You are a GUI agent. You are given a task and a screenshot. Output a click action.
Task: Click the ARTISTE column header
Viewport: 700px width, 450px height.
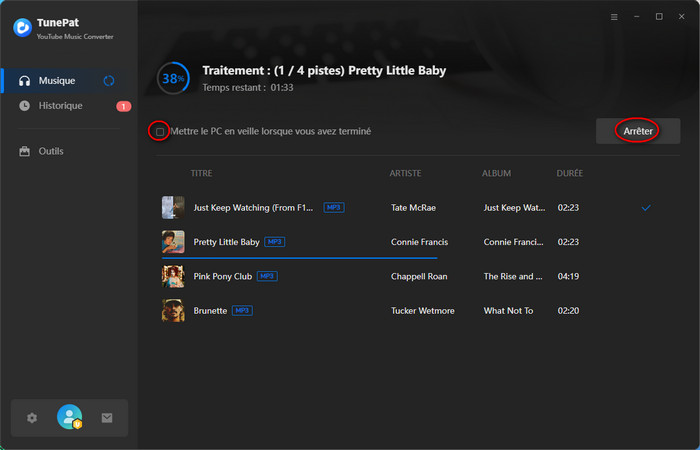[x=405, y=173]
